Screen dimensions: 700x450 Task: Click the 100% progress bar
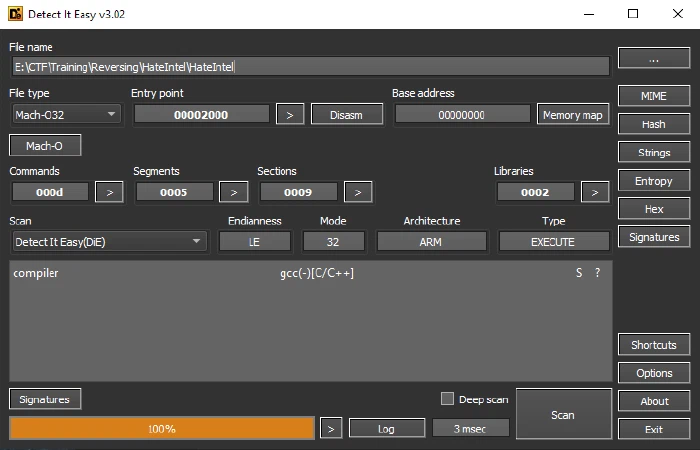162,429
